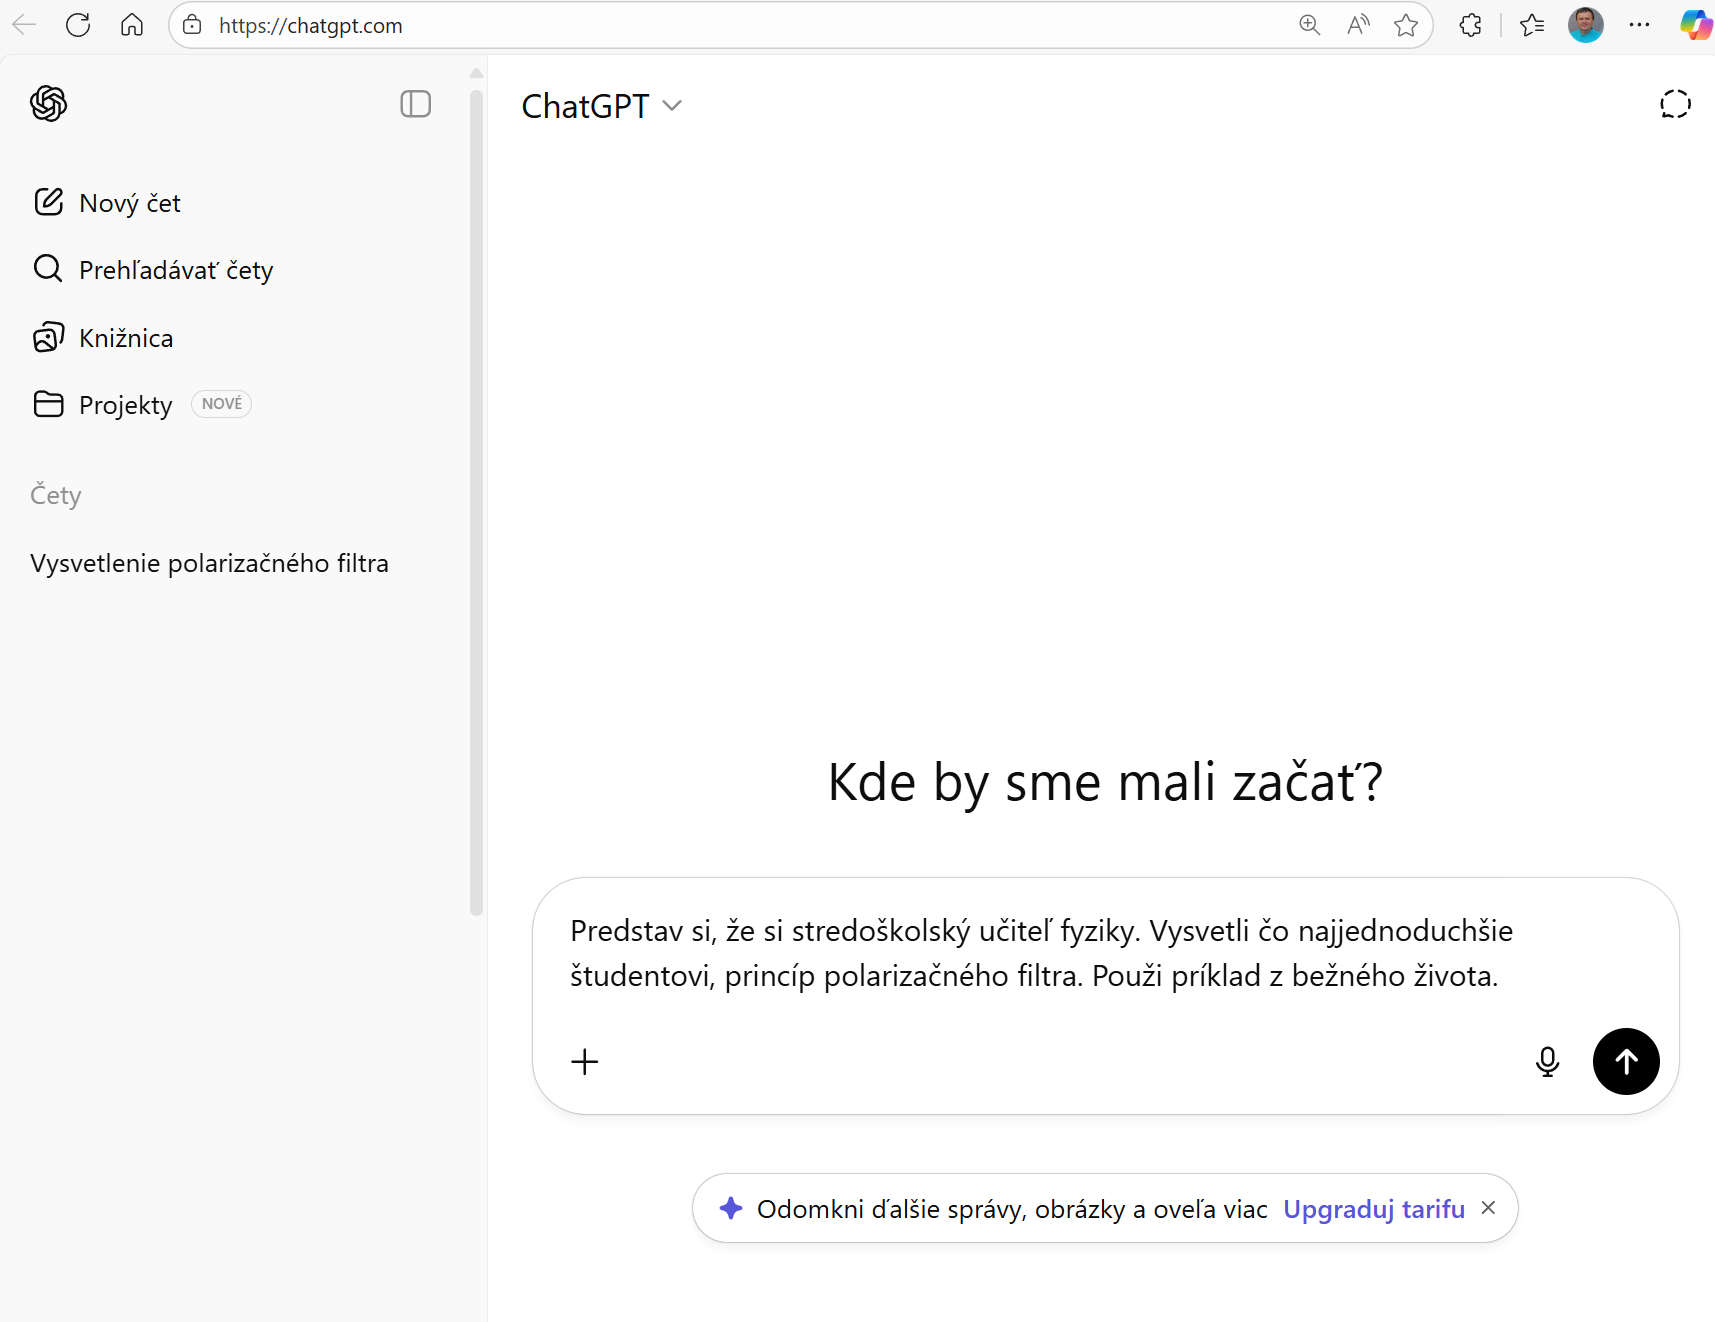Click inside the prompt text field
The width and height of the screenshot is (1715, 1322).
click(x=1040, y=953)
